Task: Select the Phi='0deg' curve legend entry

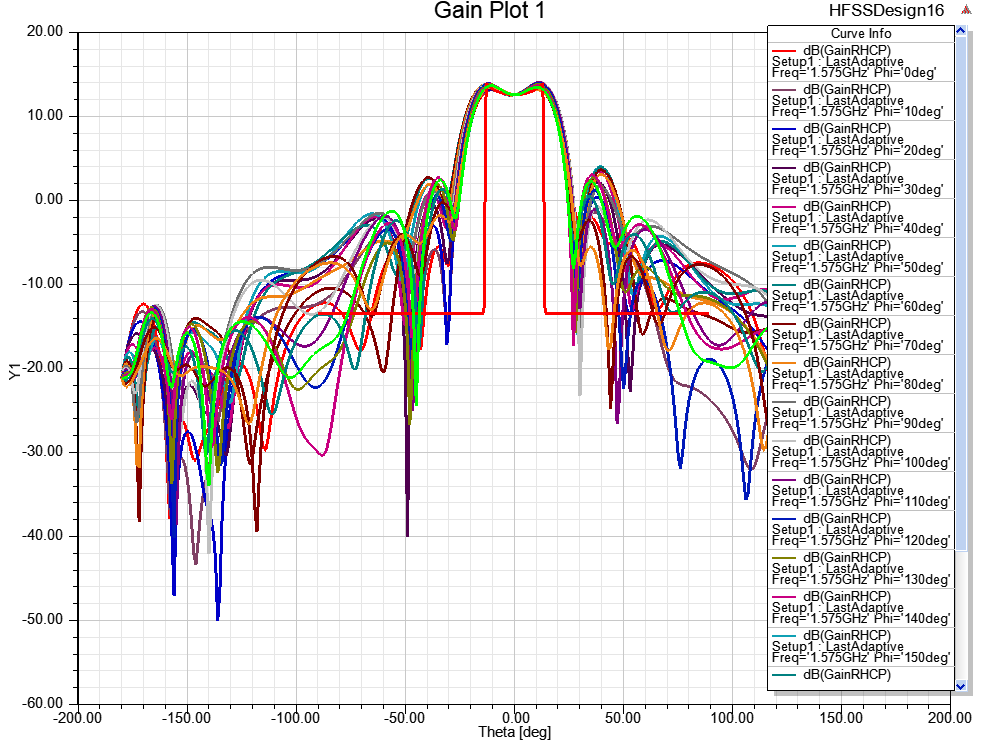Action: (861, 61)
